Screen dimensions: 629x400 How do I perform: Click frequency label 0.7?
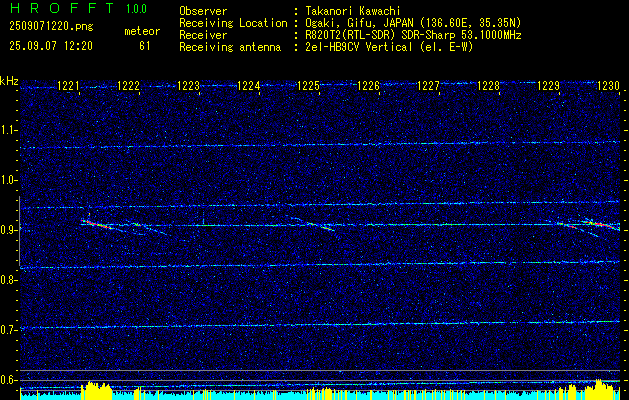[9, 330]
